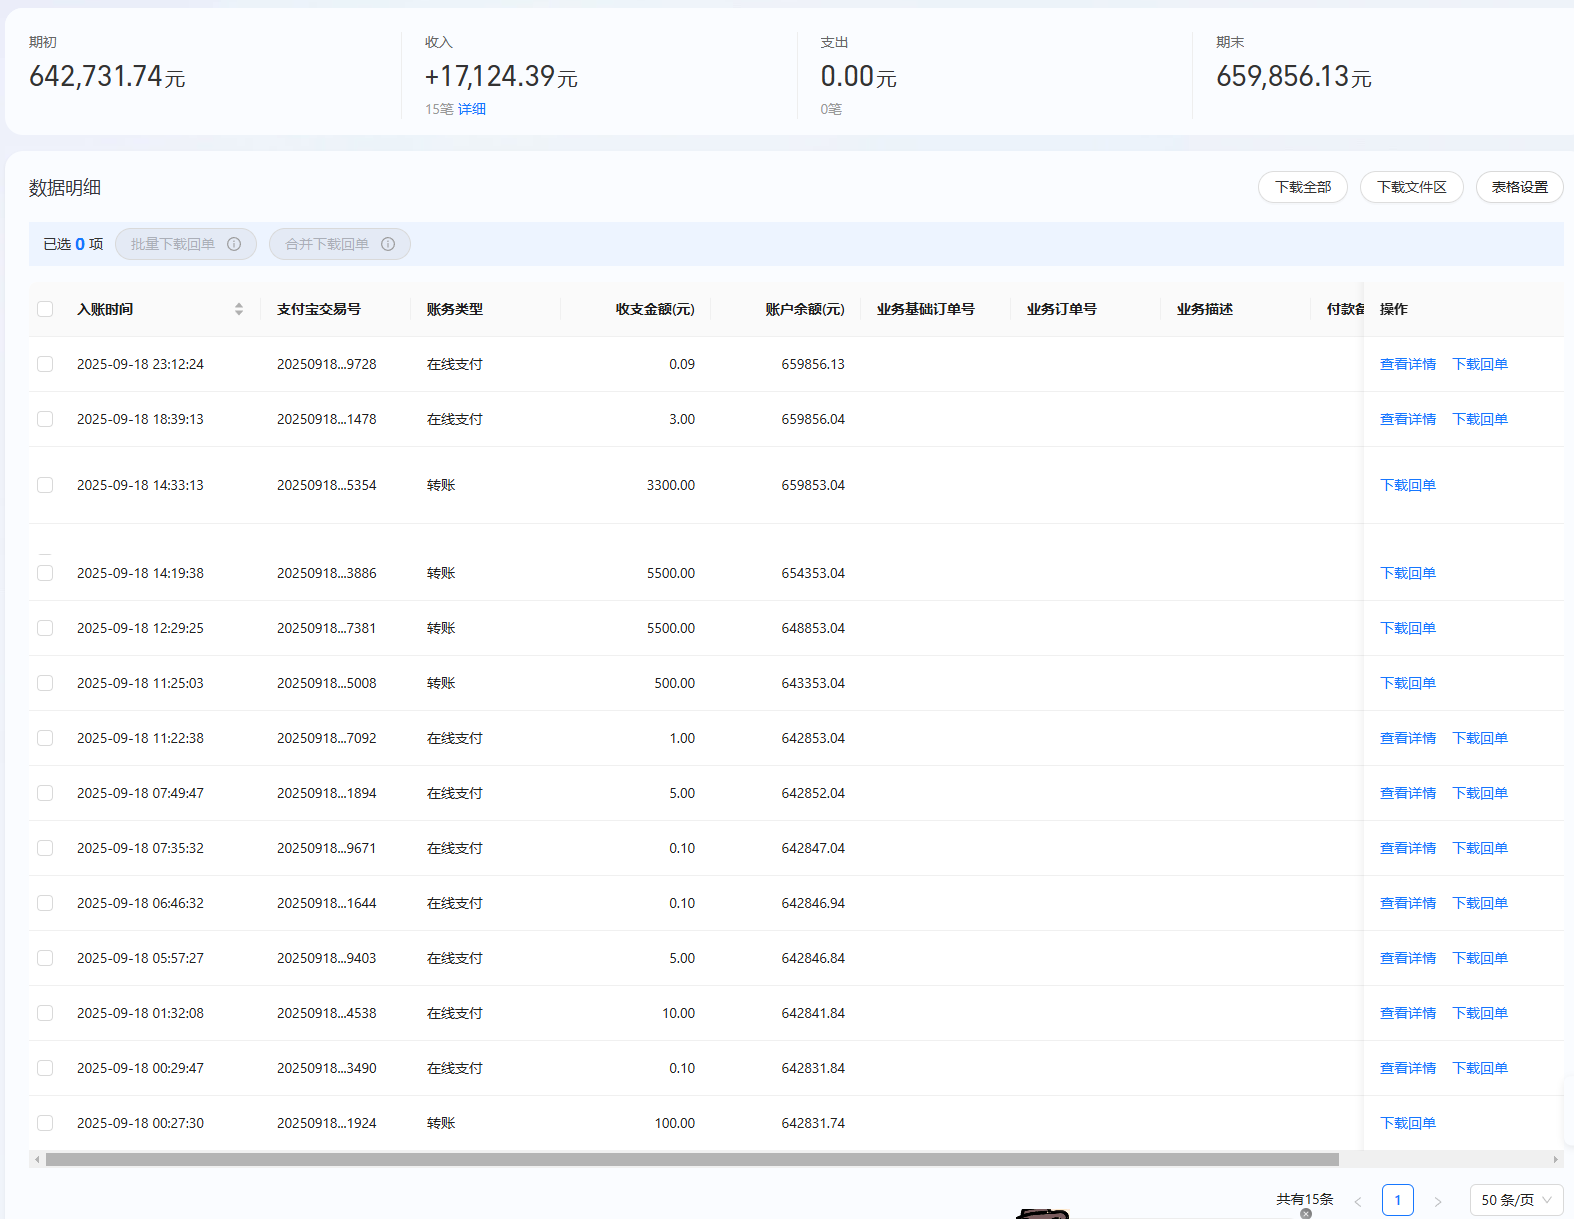The width and height of the screenshot is (1574, 1219).
Task: Toggle the select-all checkbox in header
Action: pos(45,309)
